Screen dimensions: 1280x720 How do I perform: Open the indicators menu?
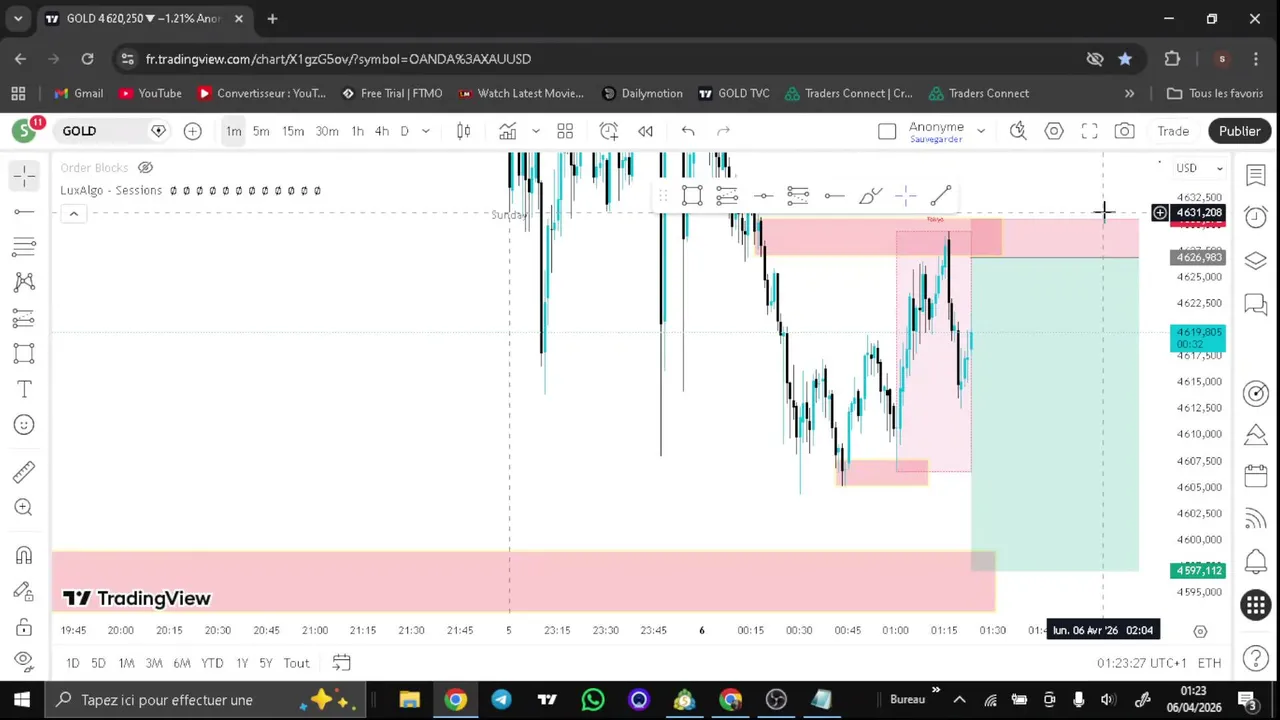(508, 131)
